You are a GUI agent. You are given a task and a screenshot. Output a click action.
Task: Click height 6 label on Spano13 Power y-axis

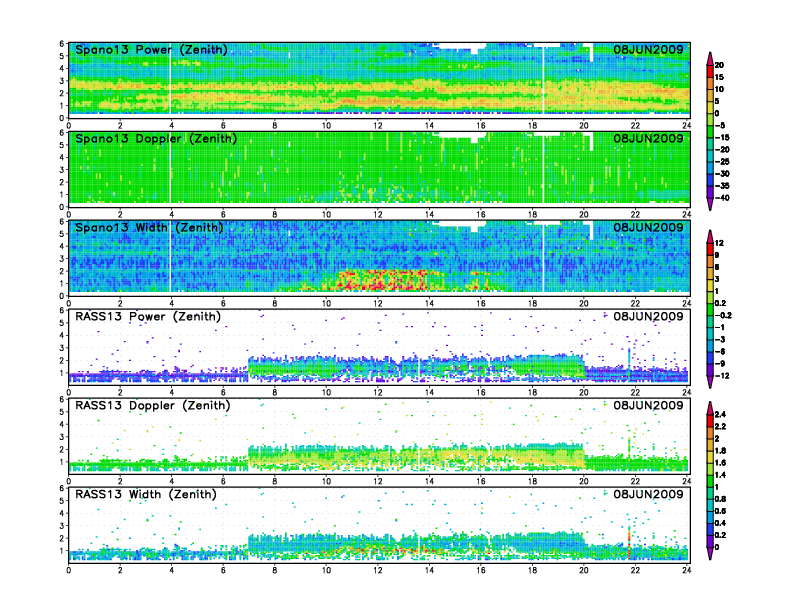(62, 44)
